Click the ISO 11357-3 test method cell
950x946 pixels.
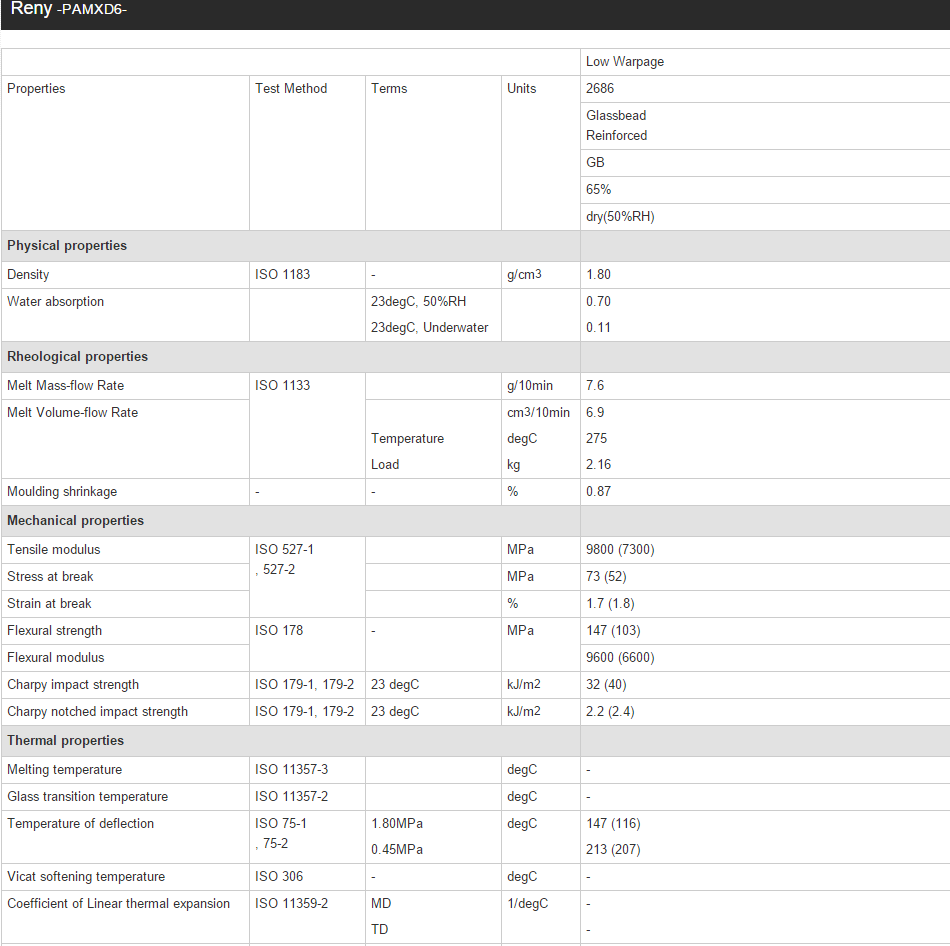[x=291, y=770]
